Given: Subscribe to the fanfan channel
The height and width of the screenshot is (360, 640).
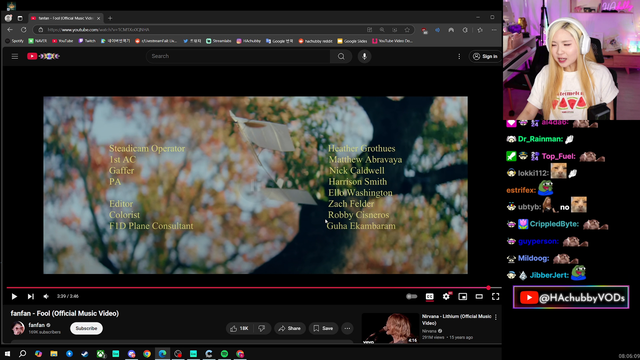Looking at the screenshot, I should pos(86,328).
